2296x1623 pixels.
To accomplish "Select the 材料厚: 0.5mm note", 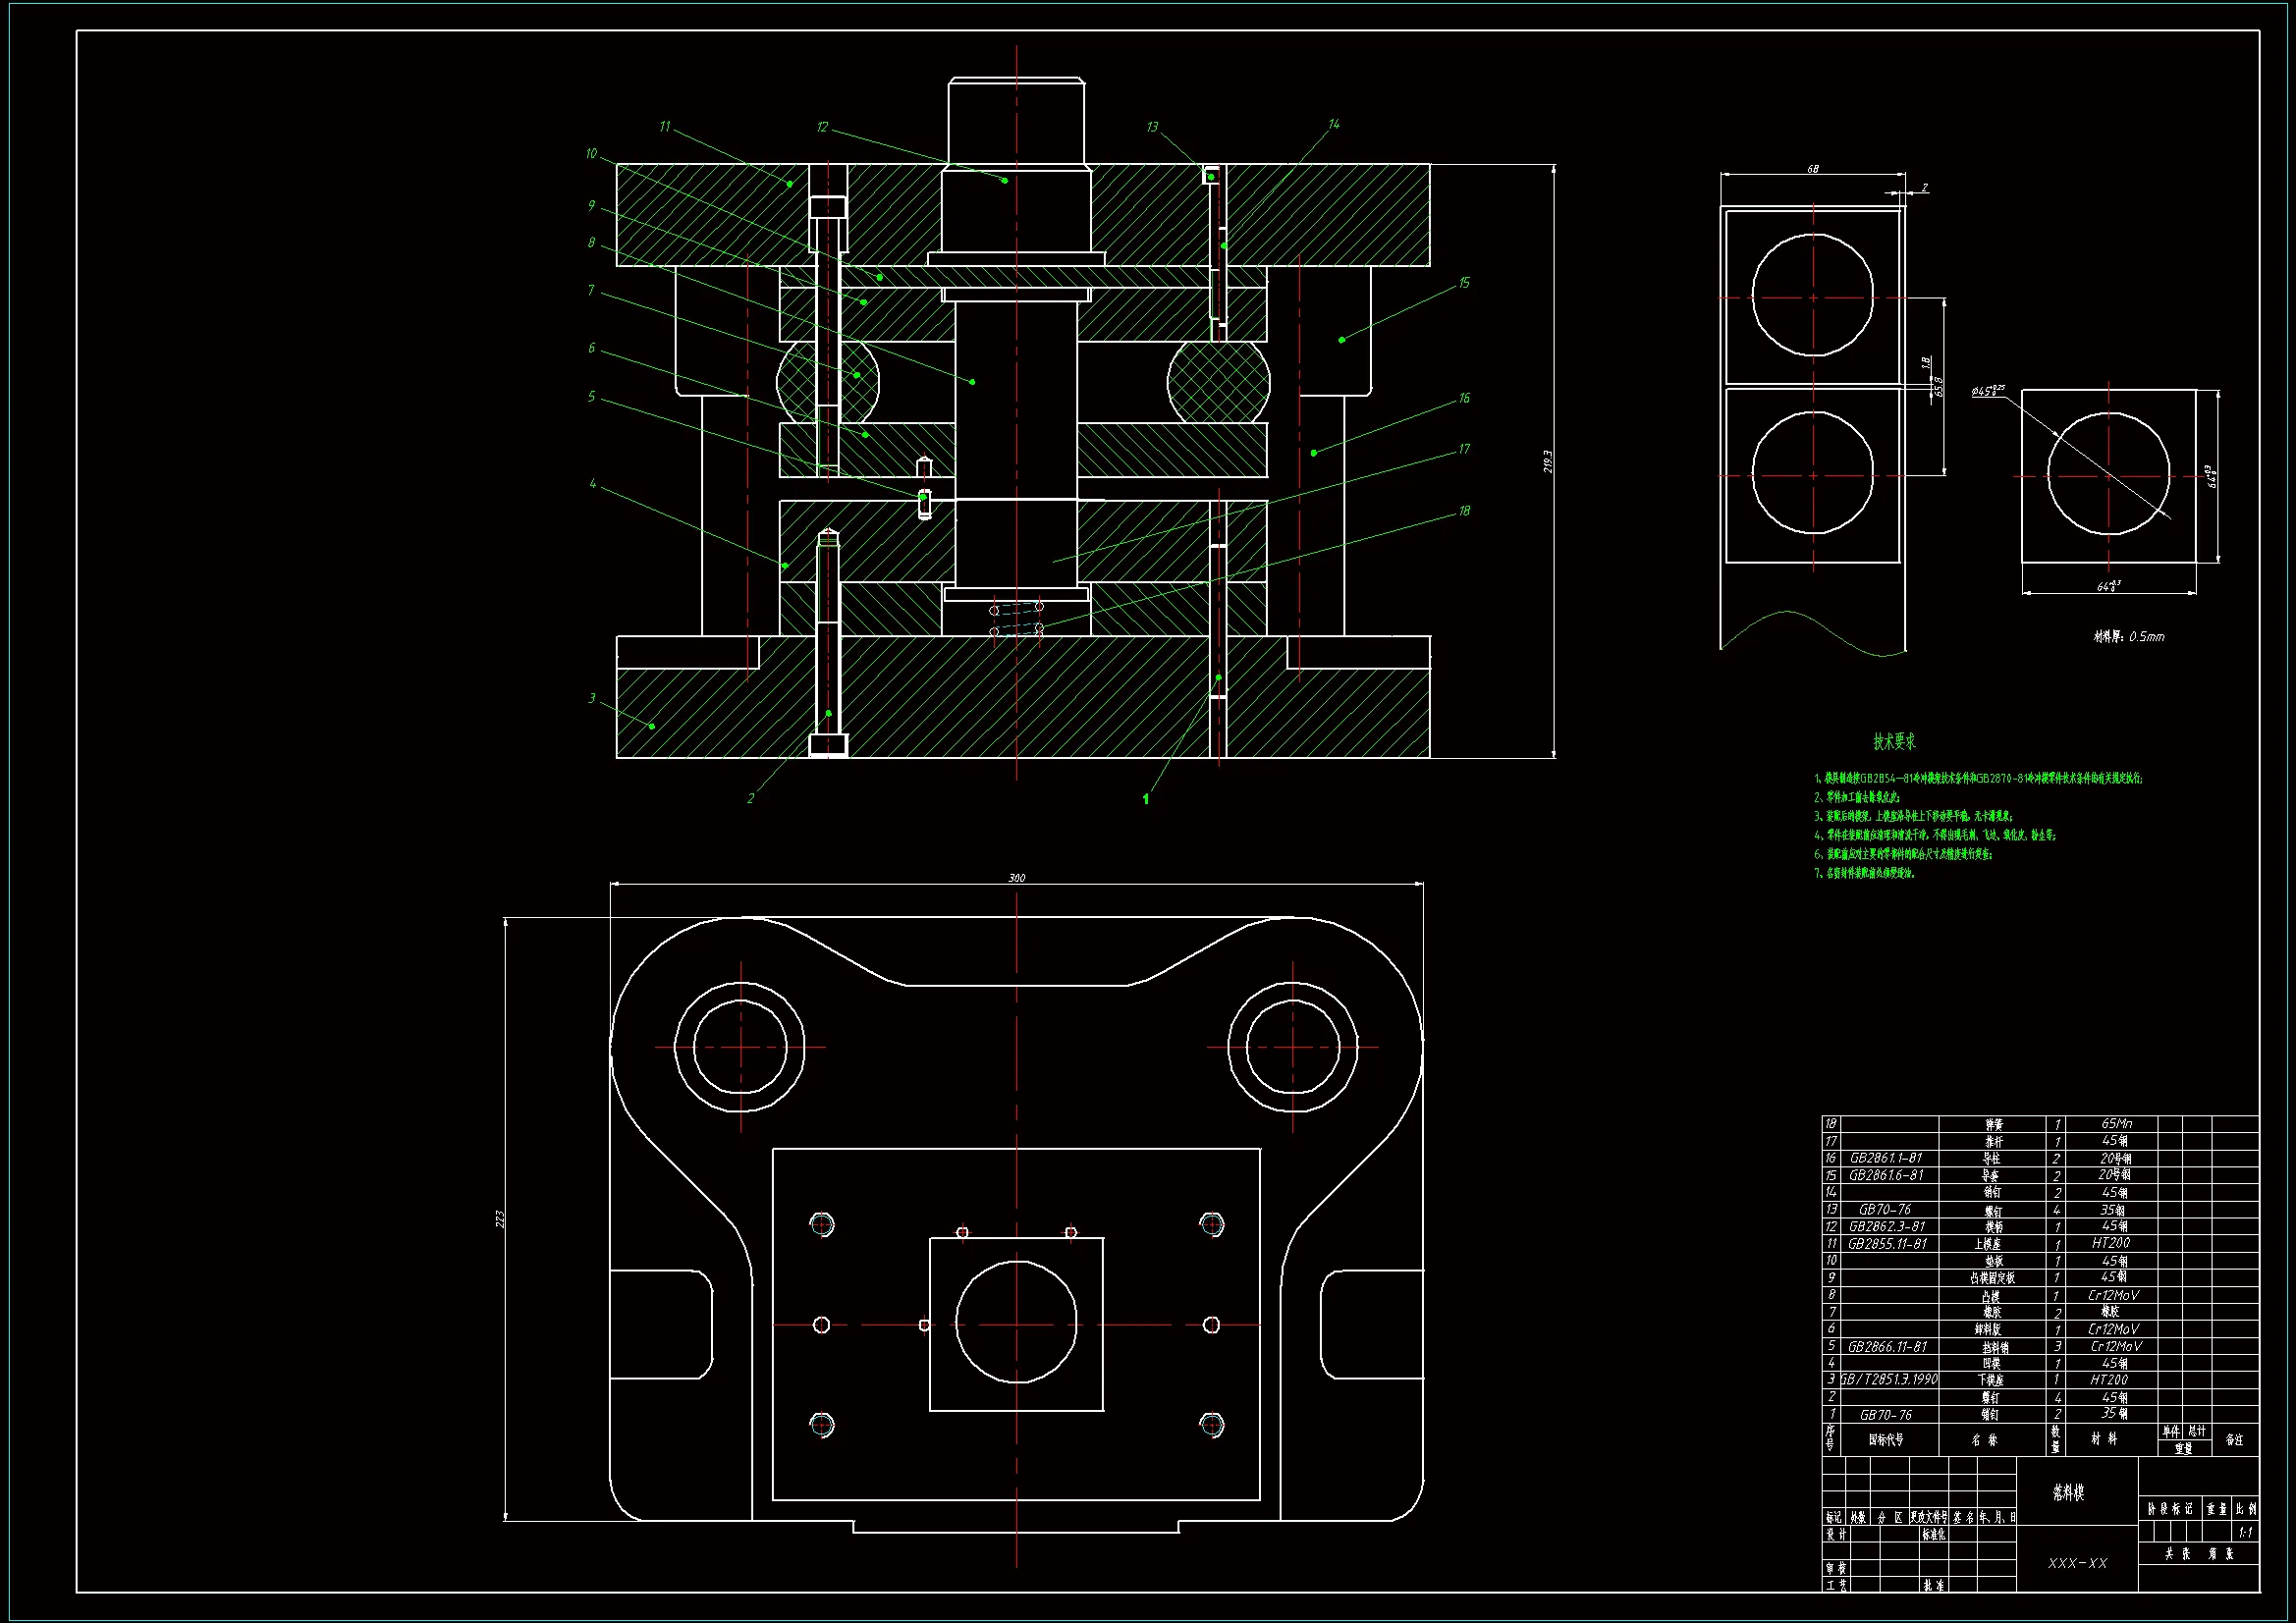I will click(2128, 636).
